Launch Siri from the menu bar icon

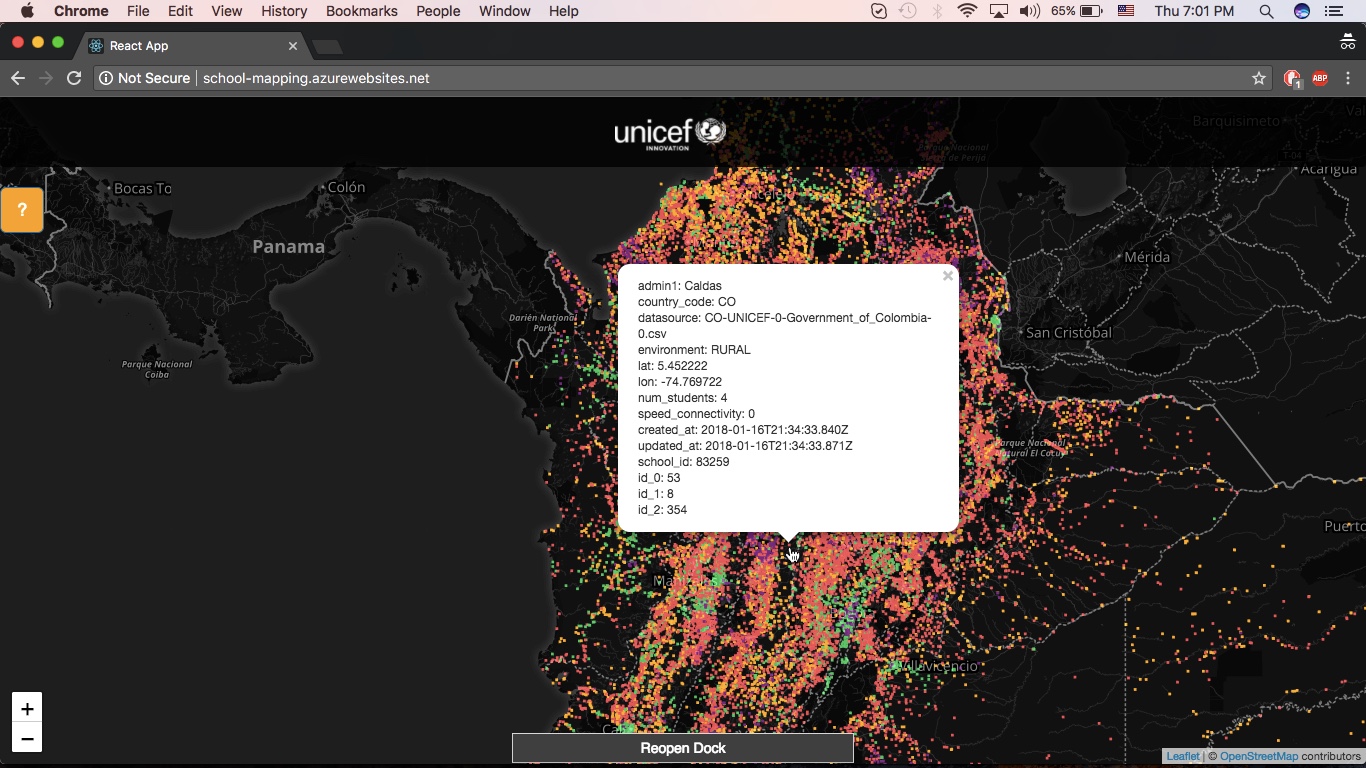(x=1301, y=11)
